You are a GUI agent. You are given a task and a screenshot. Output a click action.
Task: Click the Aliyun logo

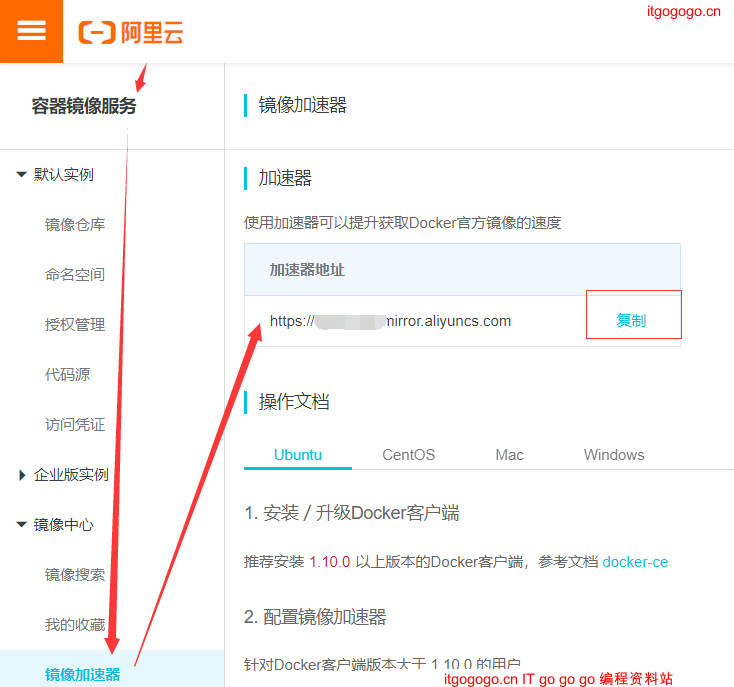[131, 32]
